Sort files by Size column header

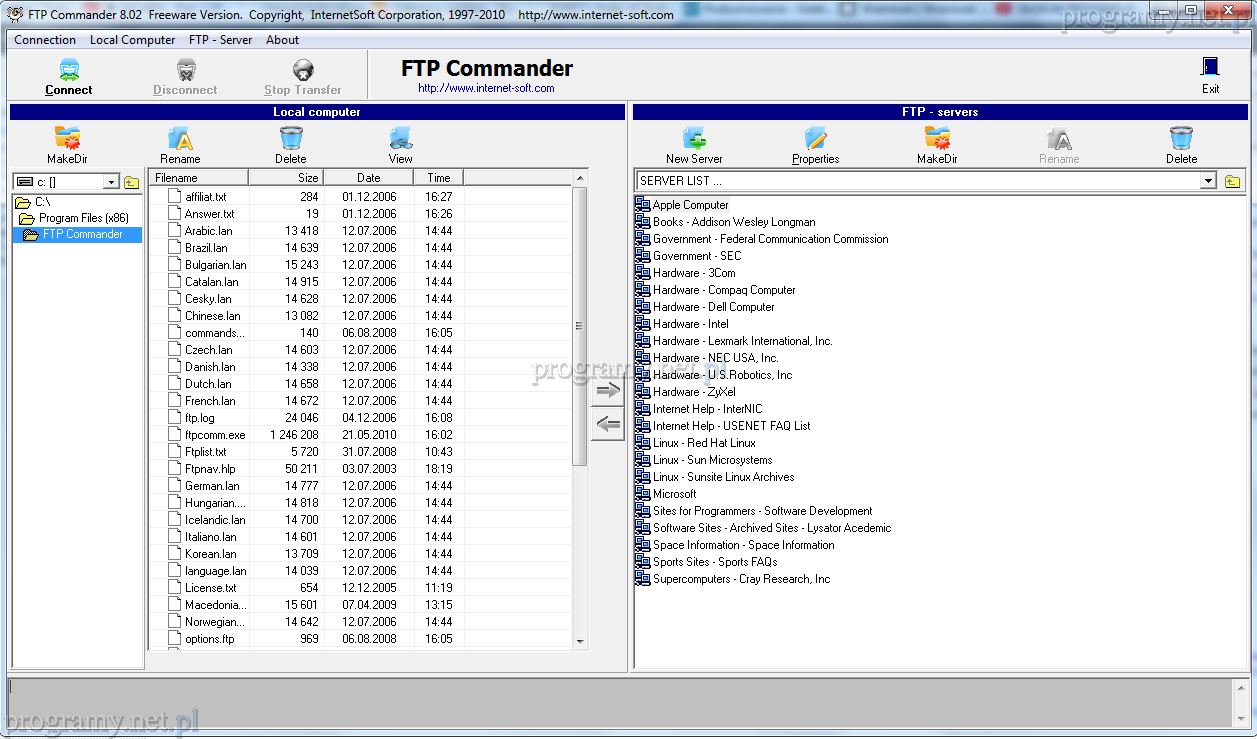click(x=286, y=178)
